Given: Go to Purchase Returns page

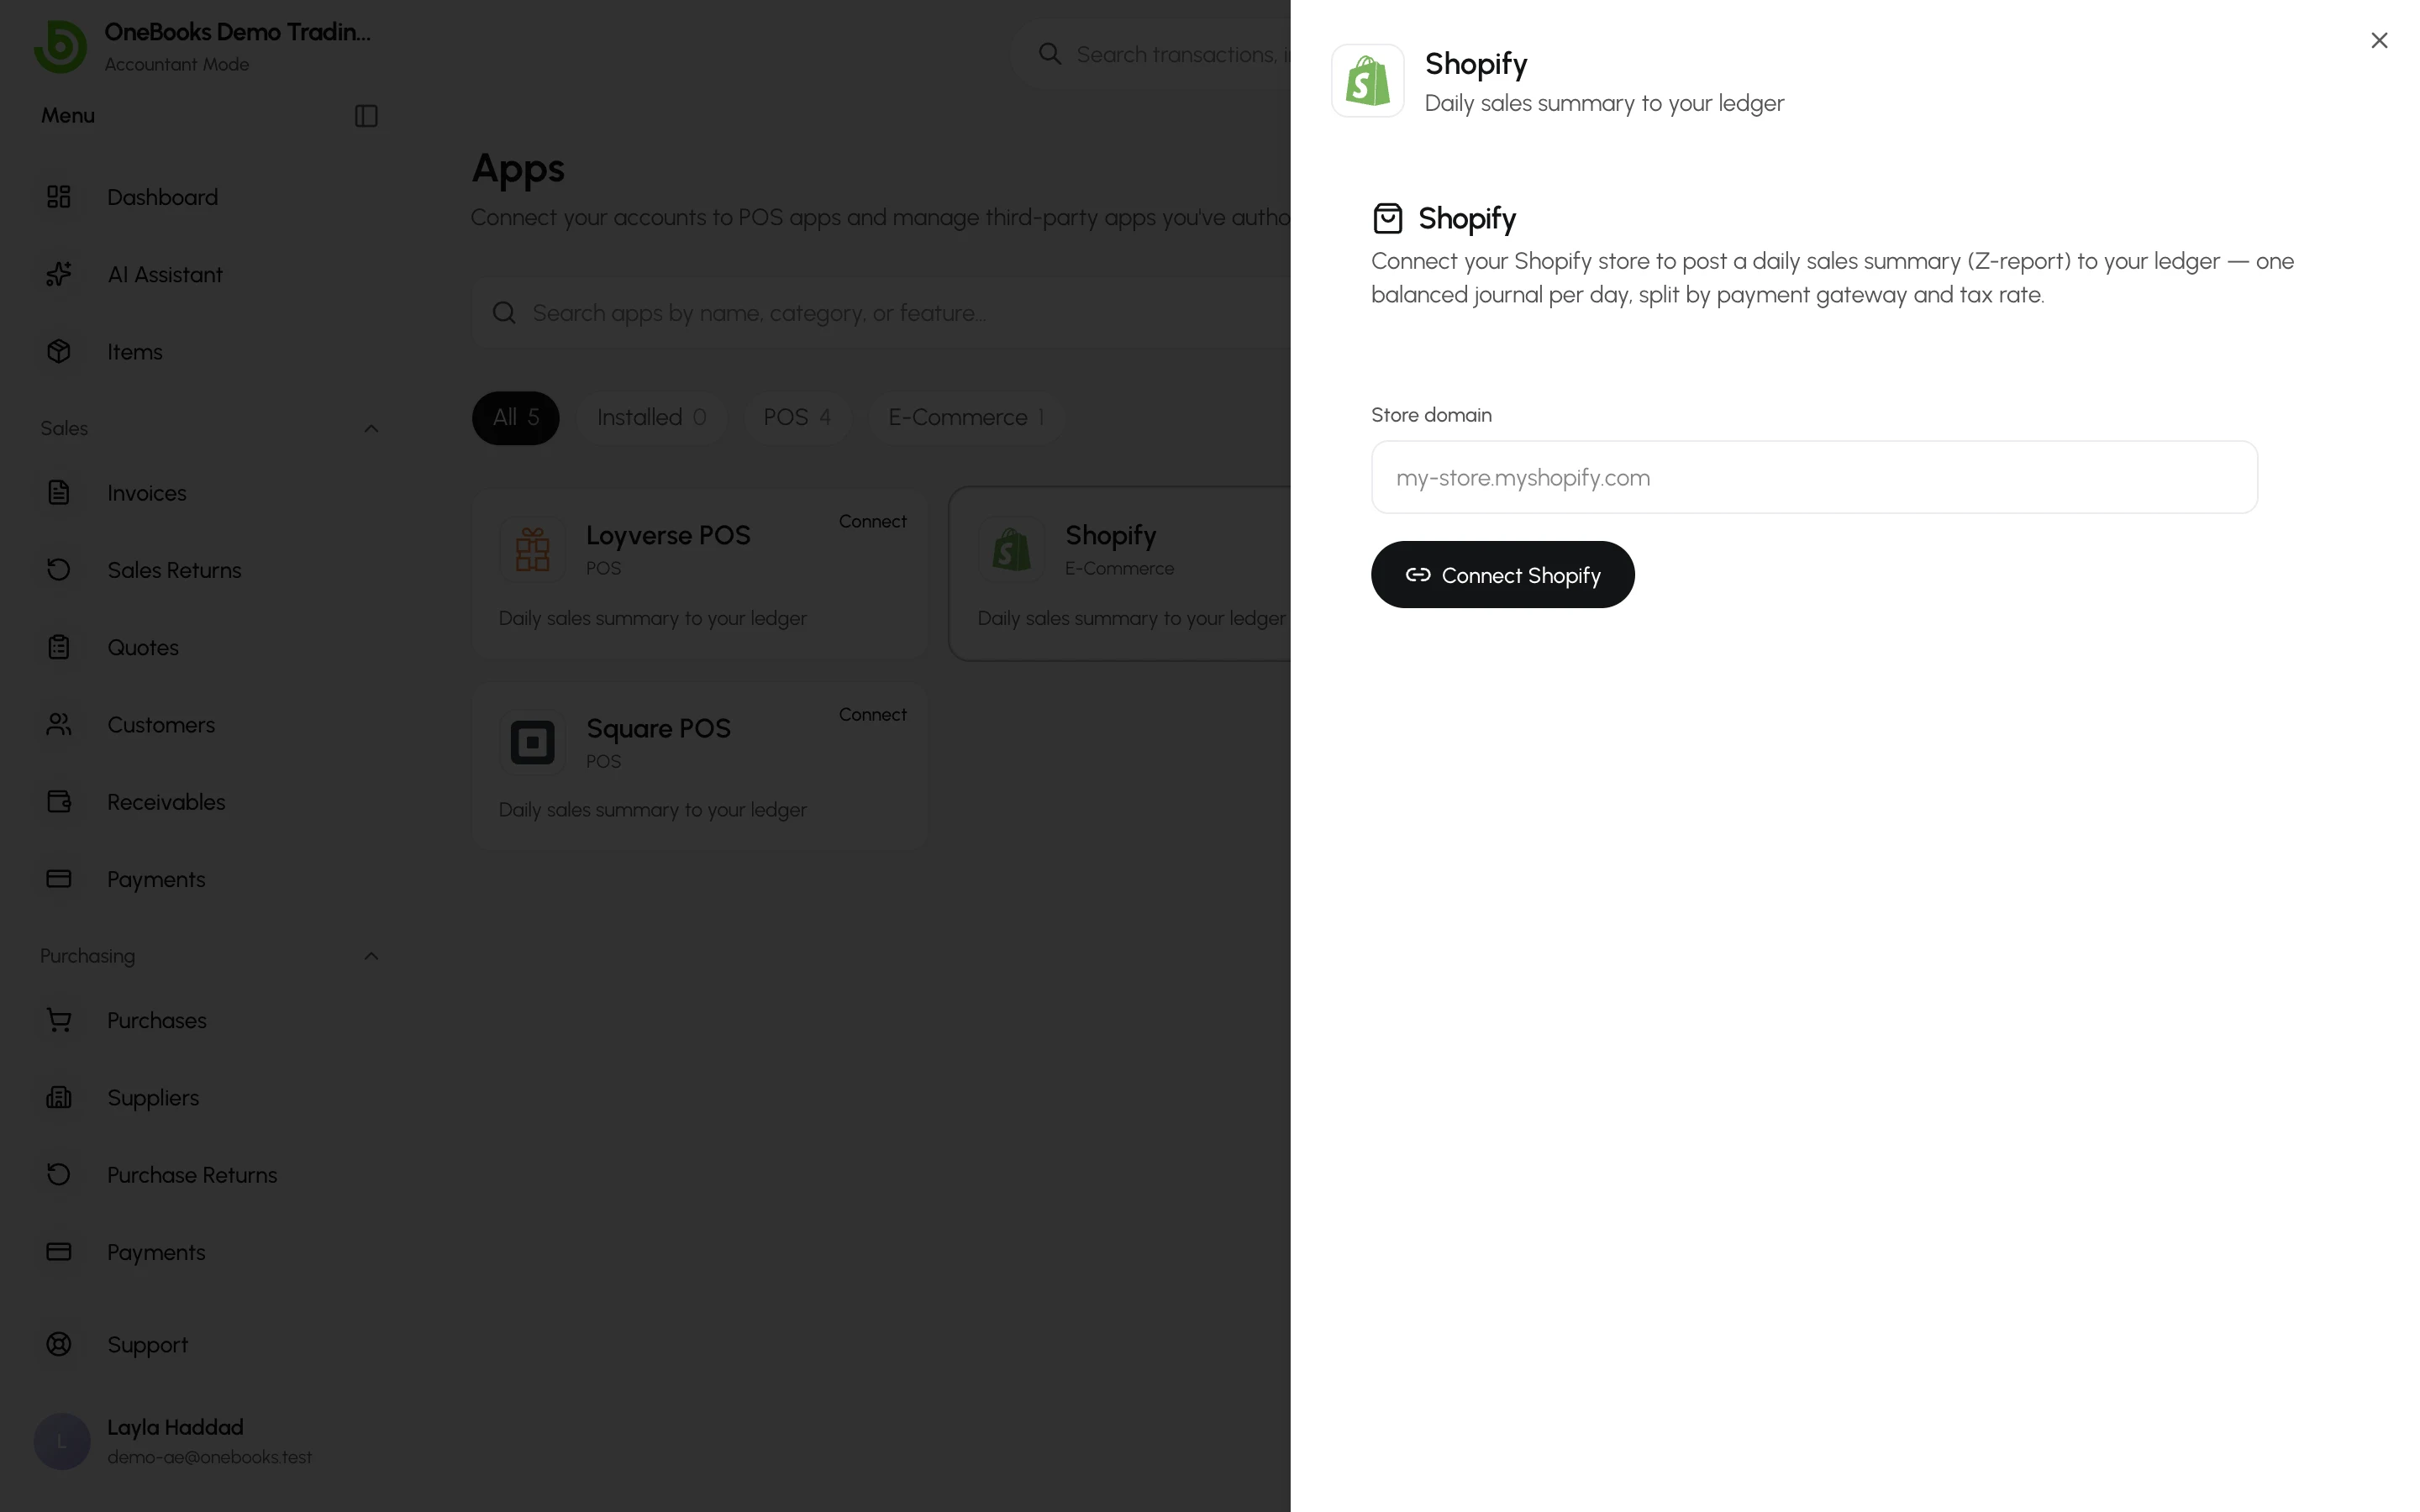Looking at the screenshot, I should (x=192, y=1174).
